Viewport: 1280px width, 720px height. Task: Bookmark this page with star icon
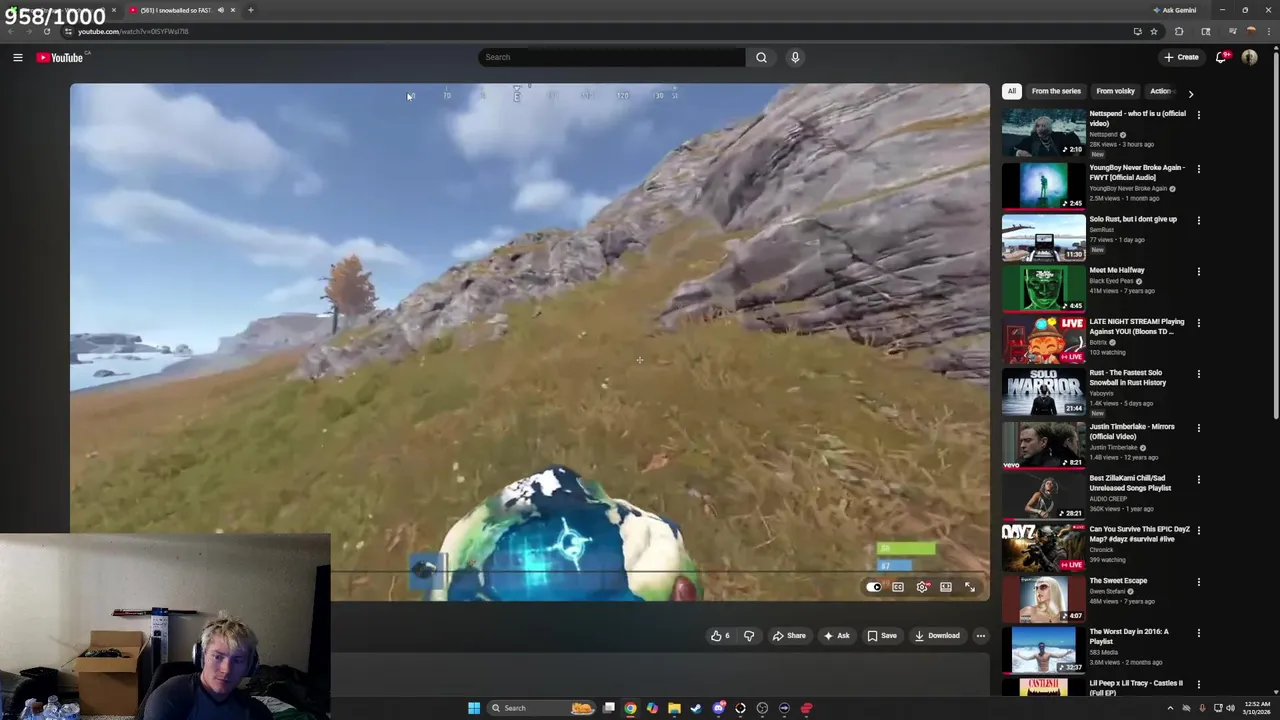click(1154, 31)
